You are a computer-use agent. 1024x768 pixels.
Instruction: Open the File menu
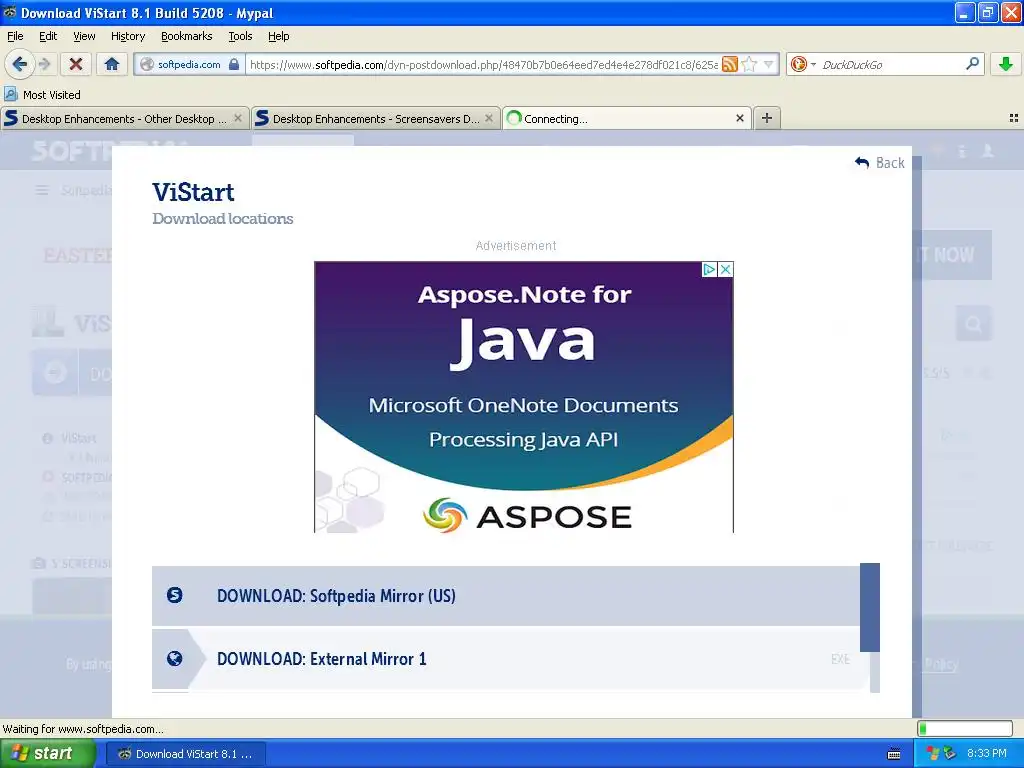[x=15, y=36]
